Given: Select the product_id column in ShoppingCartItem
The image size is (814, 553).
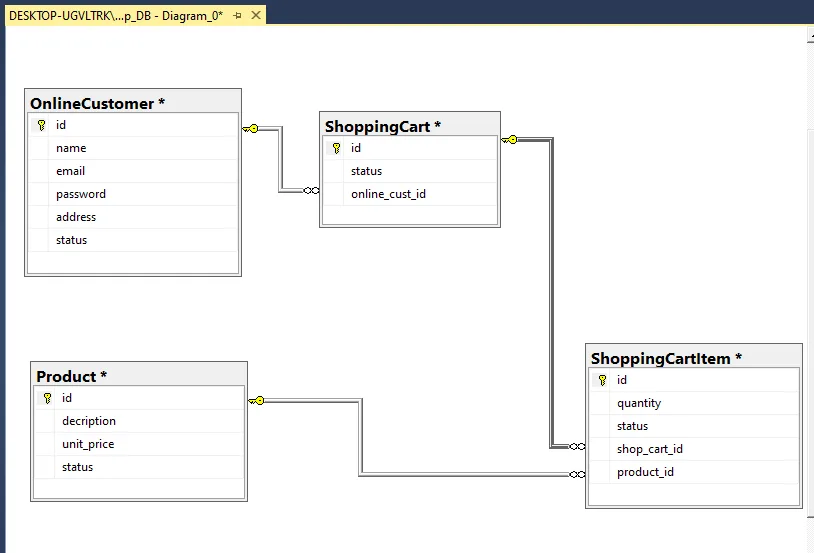Looking at the screenshot, I should pyautogui.click(x=695, y=472).
